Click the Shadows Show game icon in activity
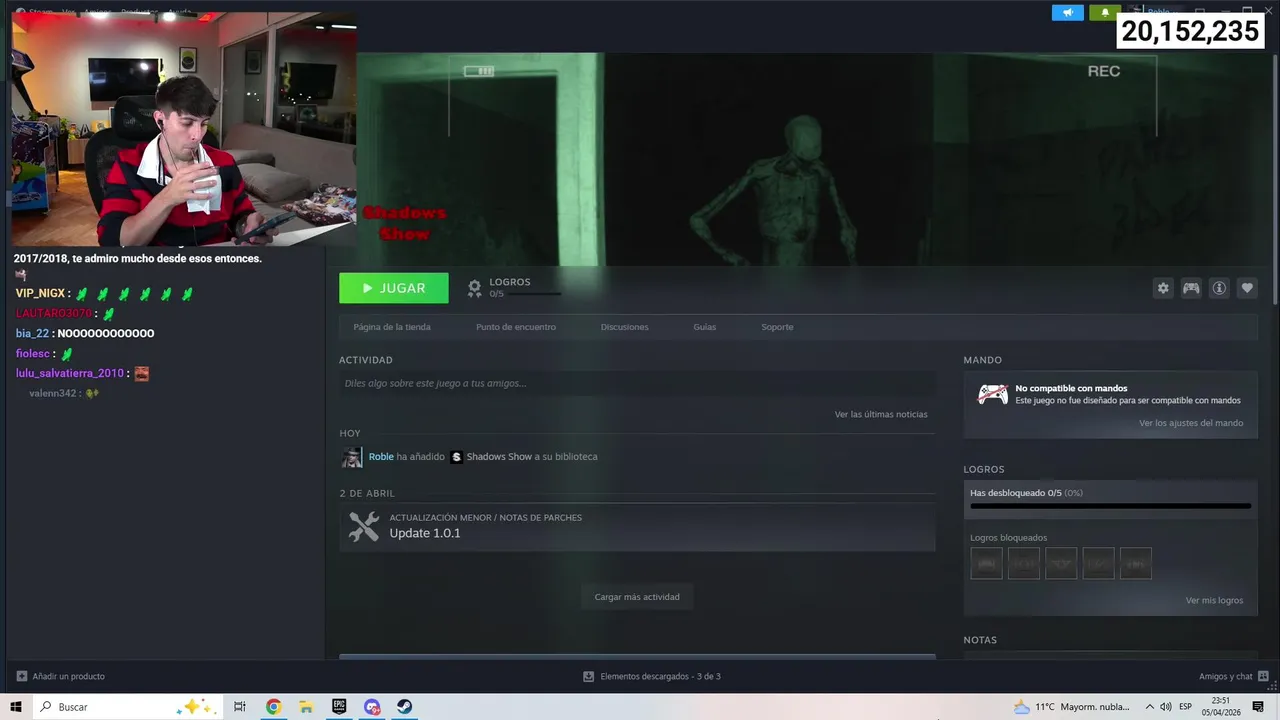 click(456, 457)
